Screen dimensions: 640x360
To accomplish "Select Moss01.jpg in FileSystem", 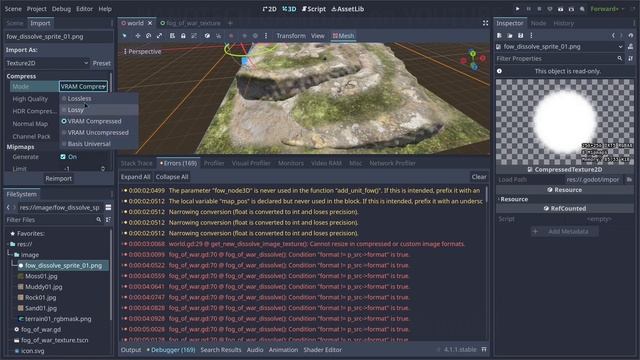I will point(41,276).
